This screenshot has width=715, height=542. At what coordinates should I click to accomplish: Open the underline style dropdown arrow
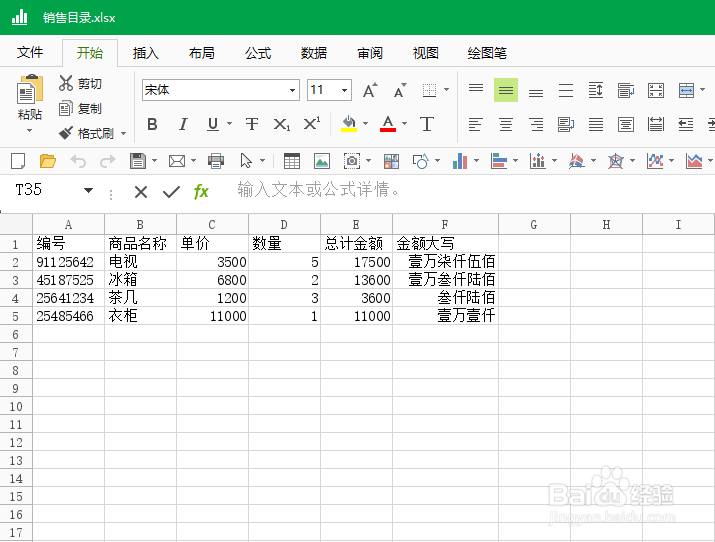click(229, 124)
